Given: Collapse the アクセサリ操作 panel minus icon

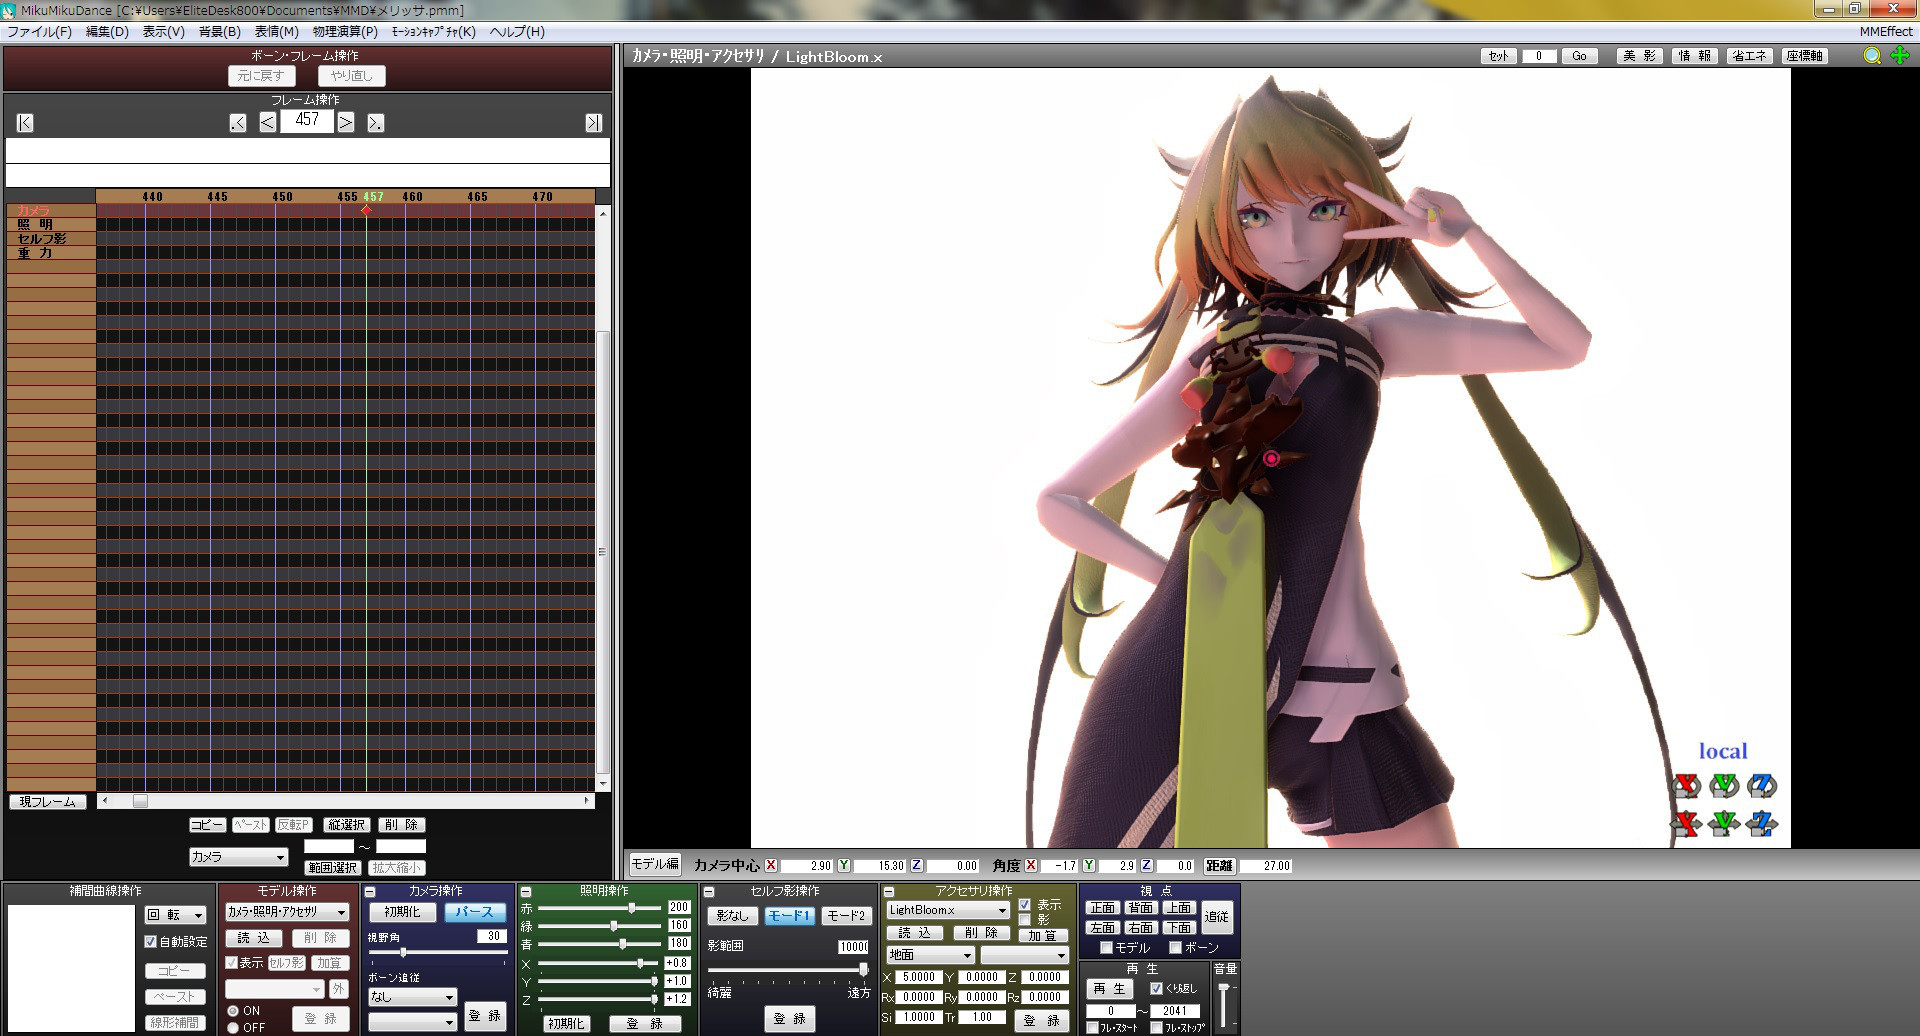Looking at the screenshot, I should click(x=889, y=892).
